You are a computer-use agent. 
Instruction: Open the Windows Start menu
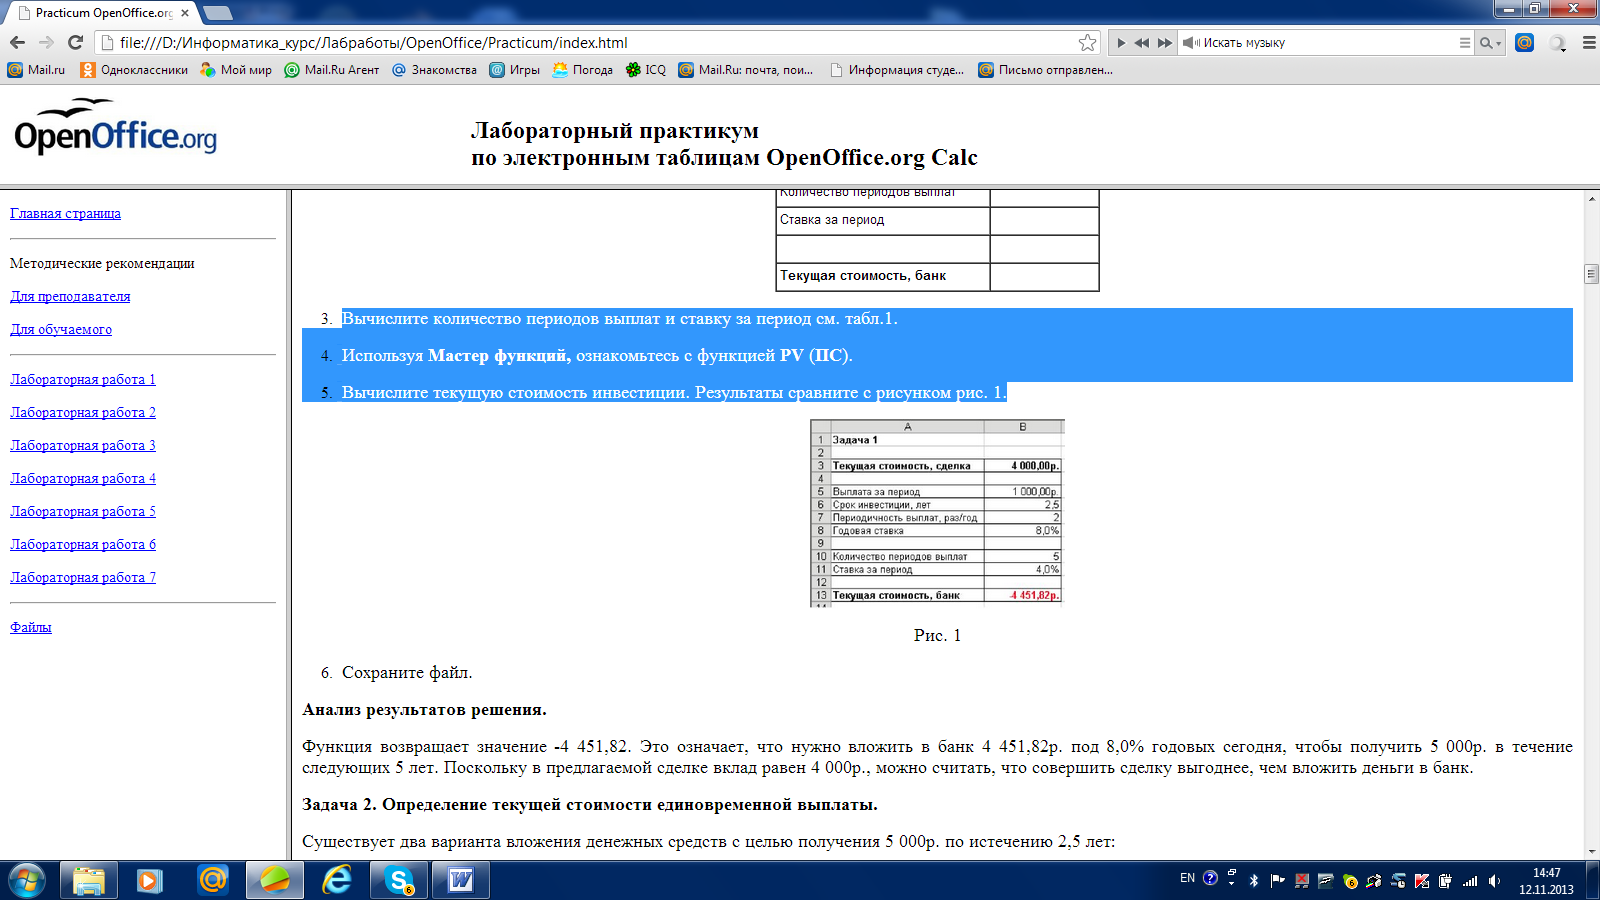pos(26,880)
